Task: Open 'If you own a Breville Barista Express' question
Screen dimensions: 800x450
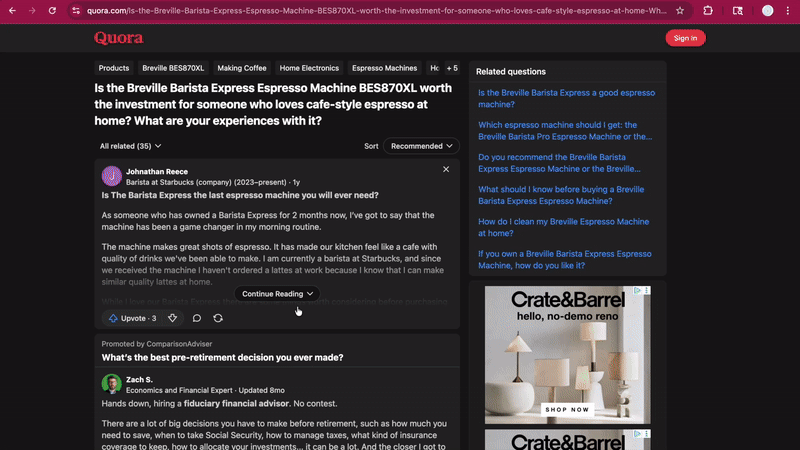Action: (564, 259)
